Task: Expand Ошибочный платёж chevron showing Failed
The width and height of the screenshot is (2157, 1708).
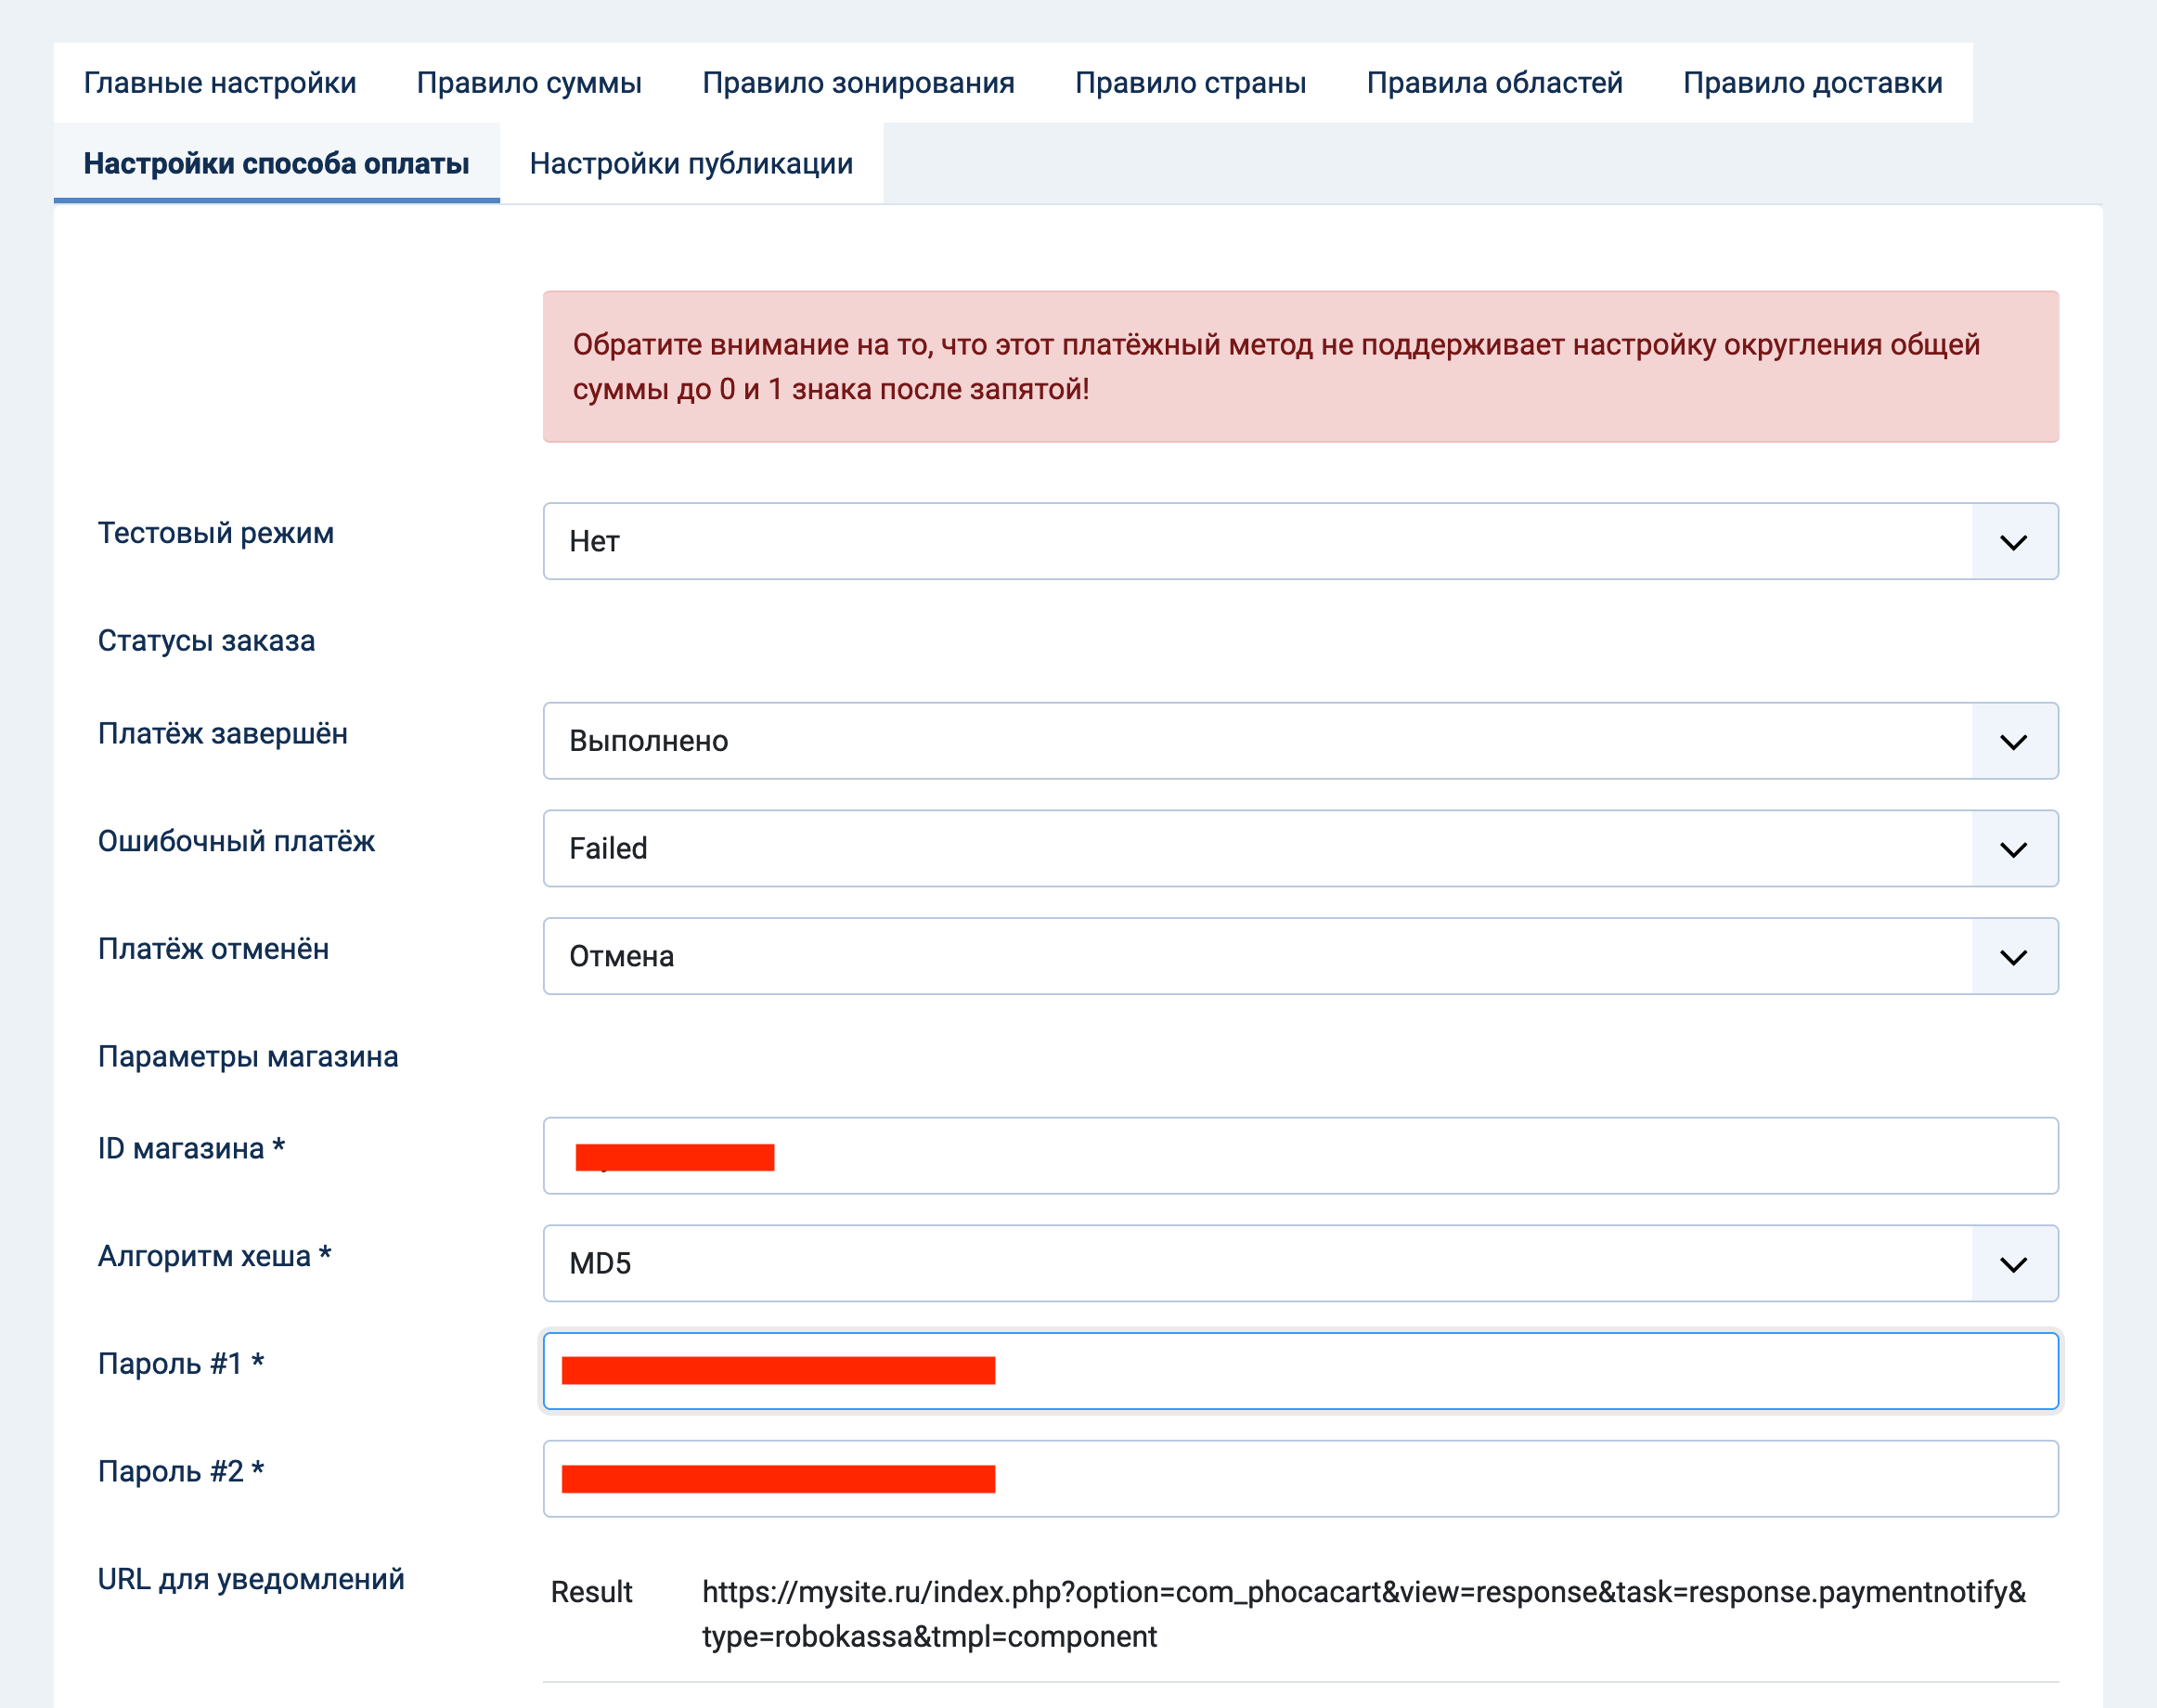Action: point(2013,849)
